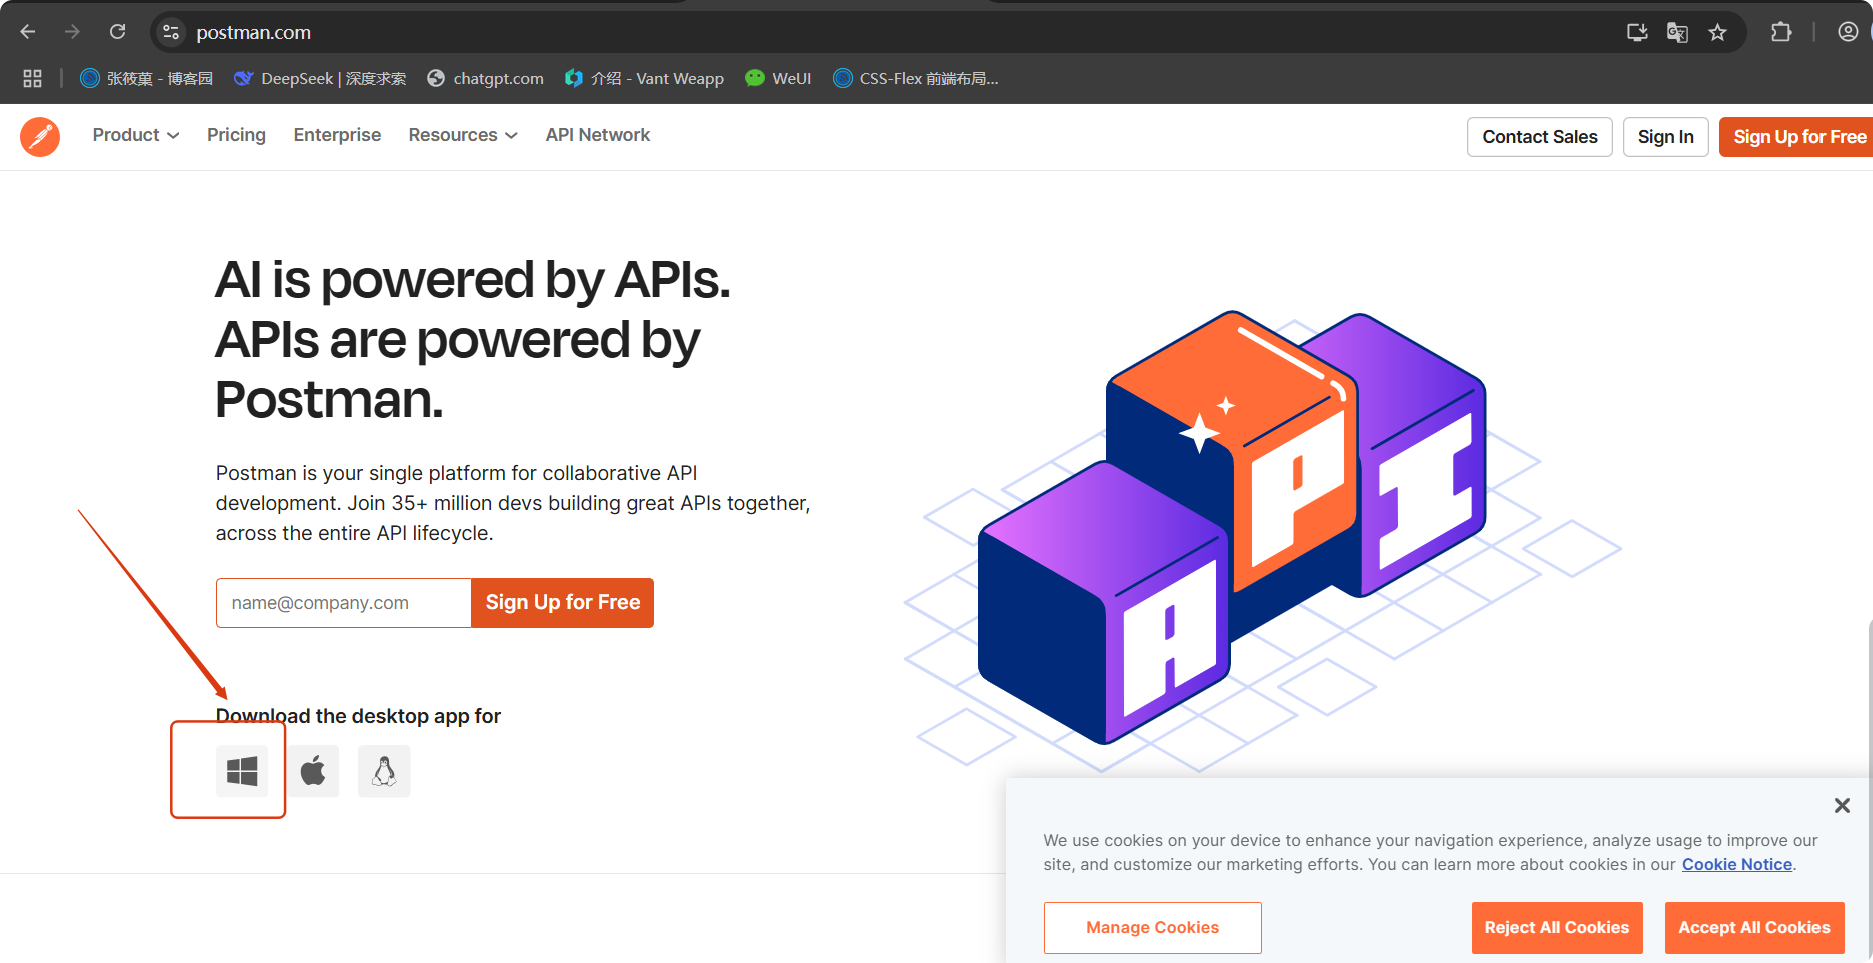Expand the Resources dropdown menu
Image resolution: width=1873 pixels, height=963 pixels.
[x=463, y=135]
